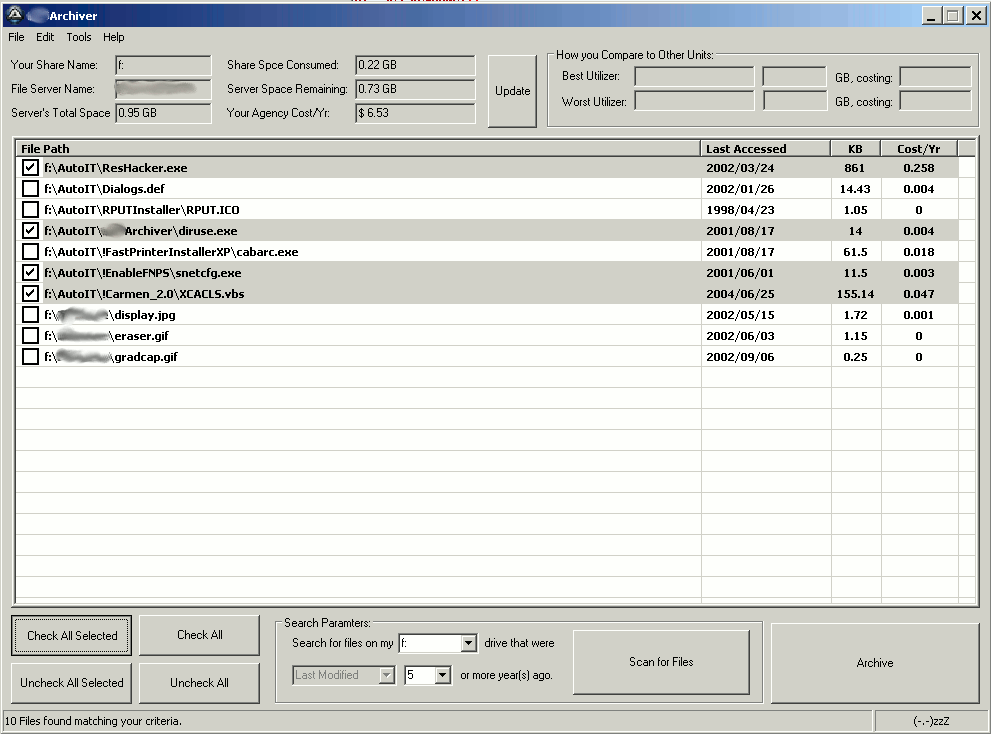991x734 pixels.
Task: Open the Help menu
Action: tap(114, 37)
